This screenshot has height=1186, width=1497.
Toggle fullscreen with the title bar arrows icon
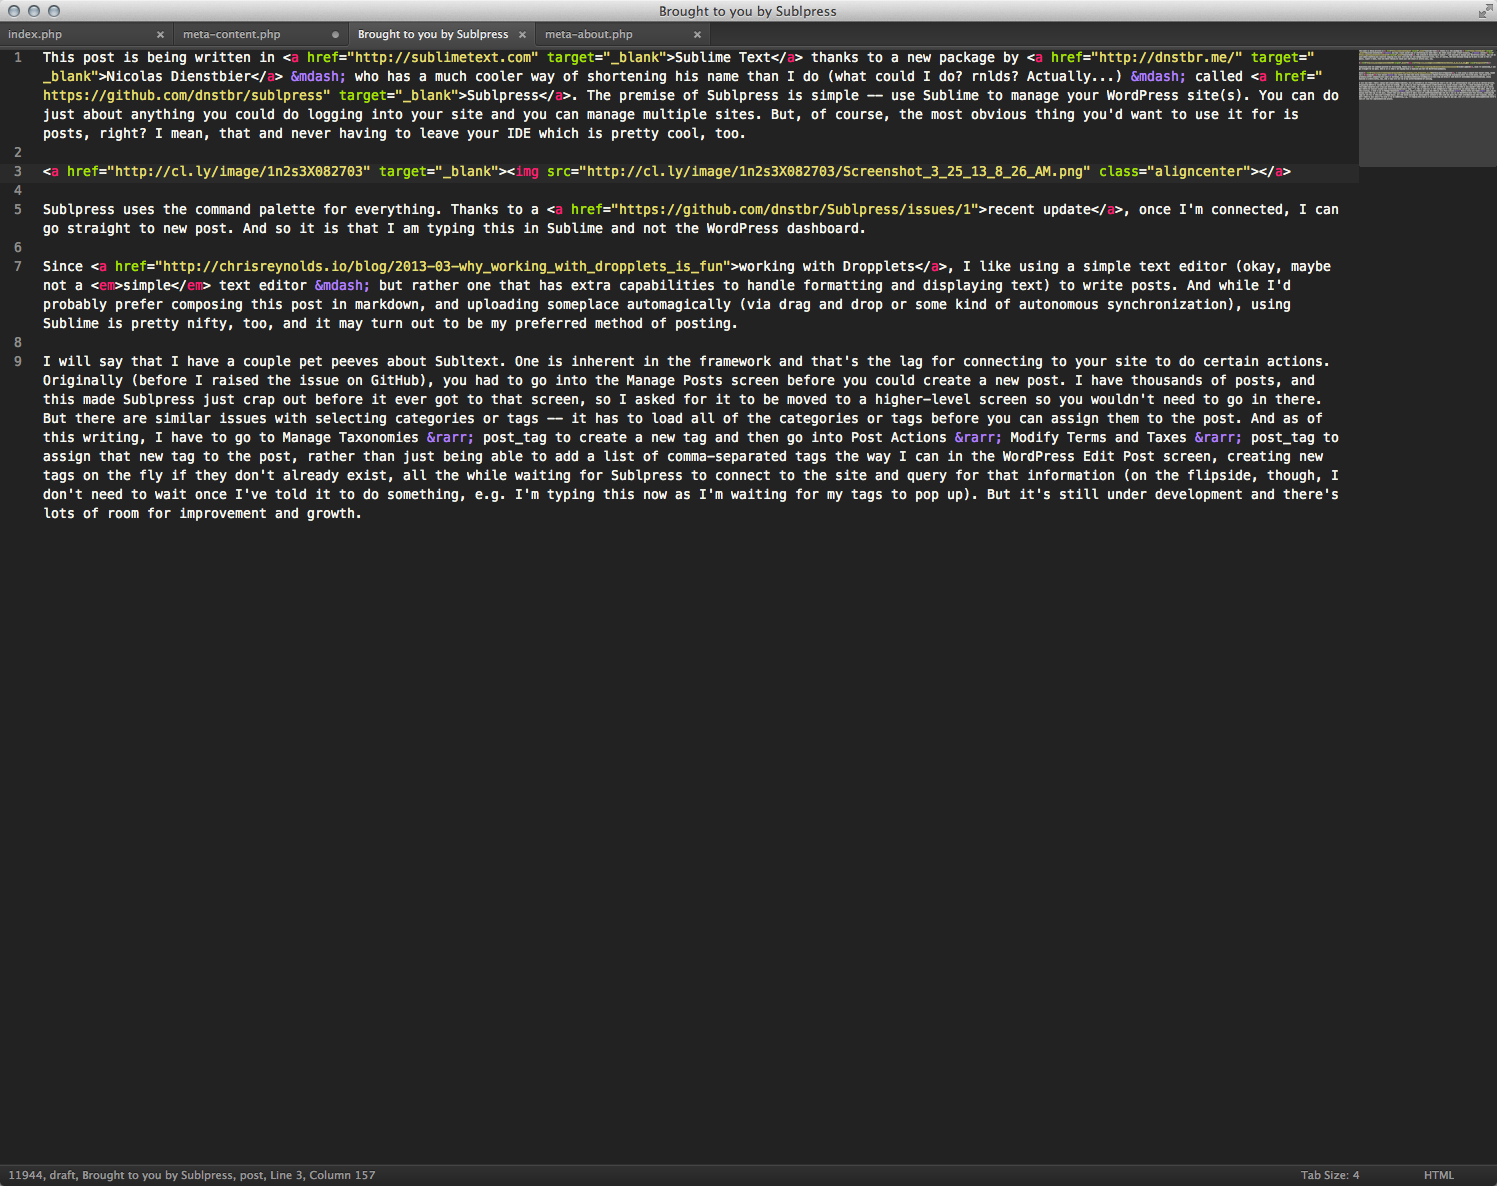coord(1485,11)
